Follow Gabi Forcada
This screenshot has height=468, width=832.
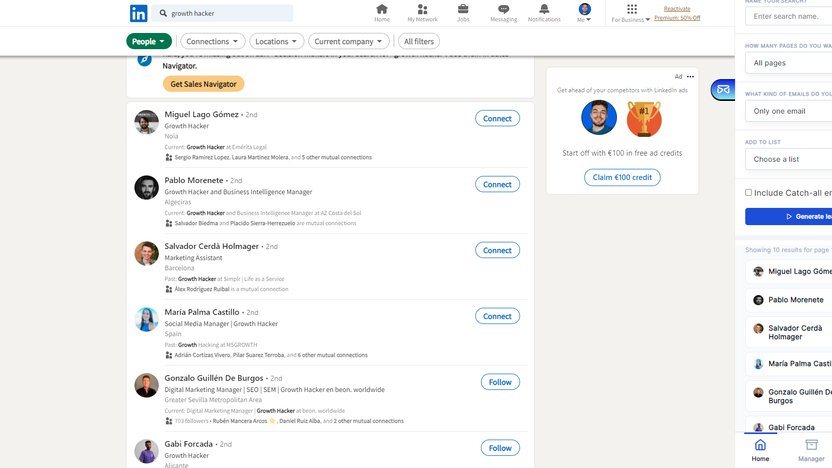pos(500,448)
